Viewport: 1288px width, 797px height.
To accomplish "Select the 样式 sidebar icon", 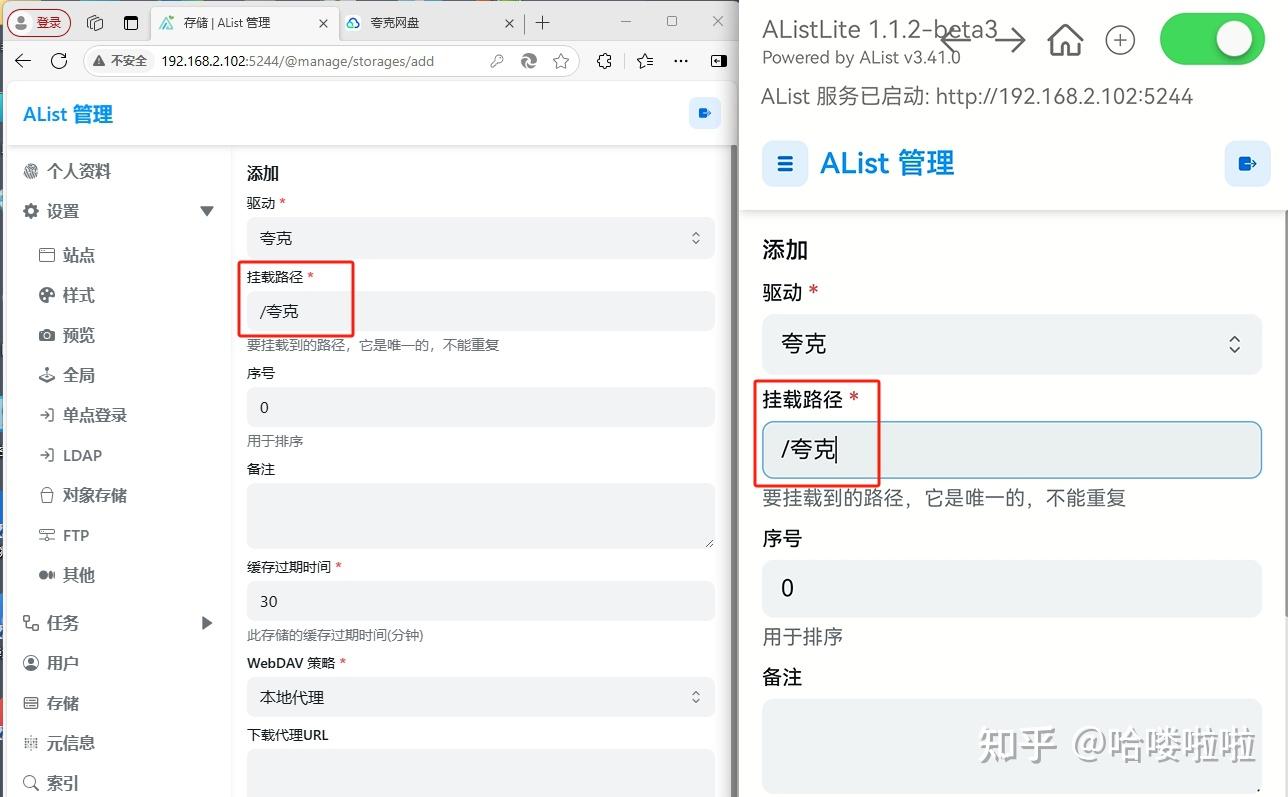I will coord(68,295).
